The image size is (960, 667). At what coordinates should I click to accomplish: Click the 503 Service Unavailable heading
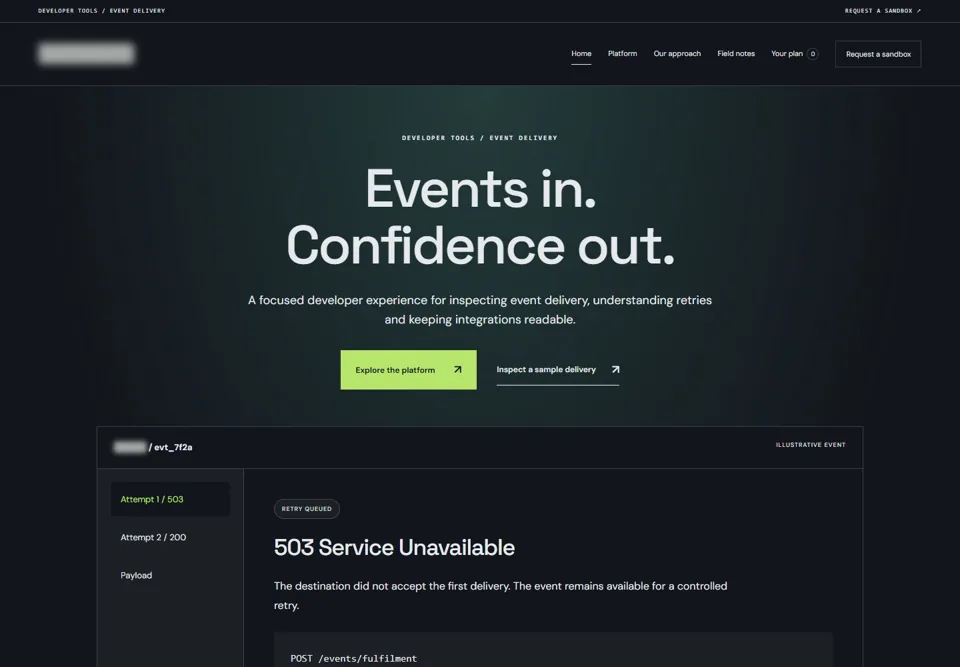(394, 547)
